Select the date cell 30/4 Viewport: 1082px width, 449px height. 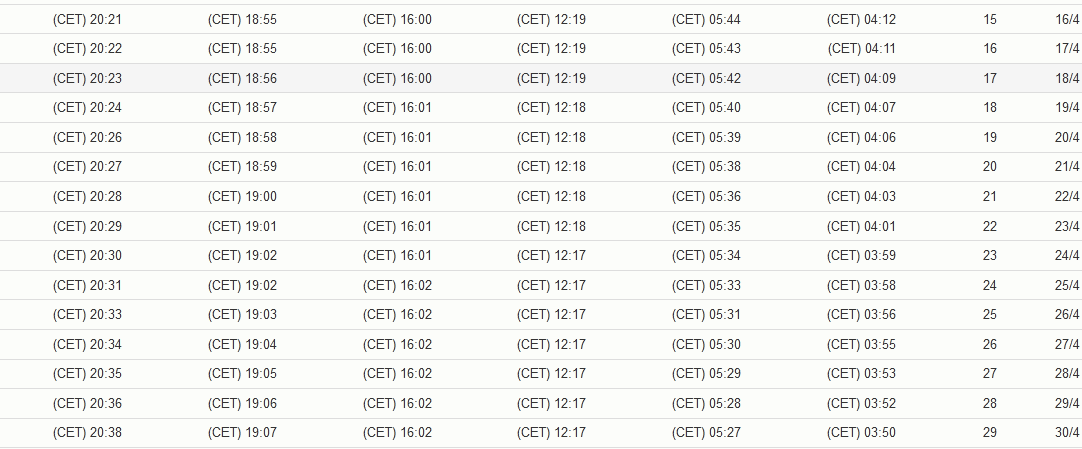tap(1067, 433)
